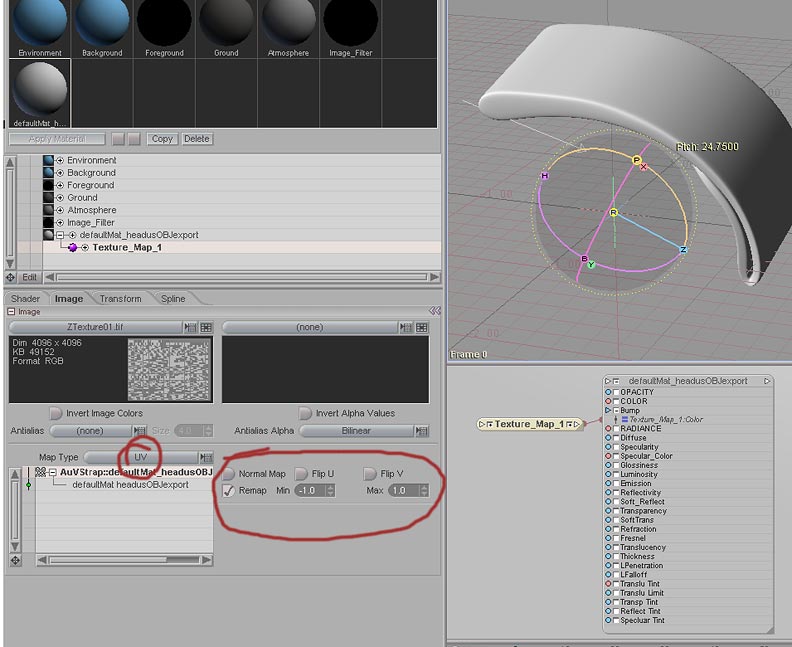Switch to the Spline tab
This screenshot has height=647, width=792.
tap(173, 298)
